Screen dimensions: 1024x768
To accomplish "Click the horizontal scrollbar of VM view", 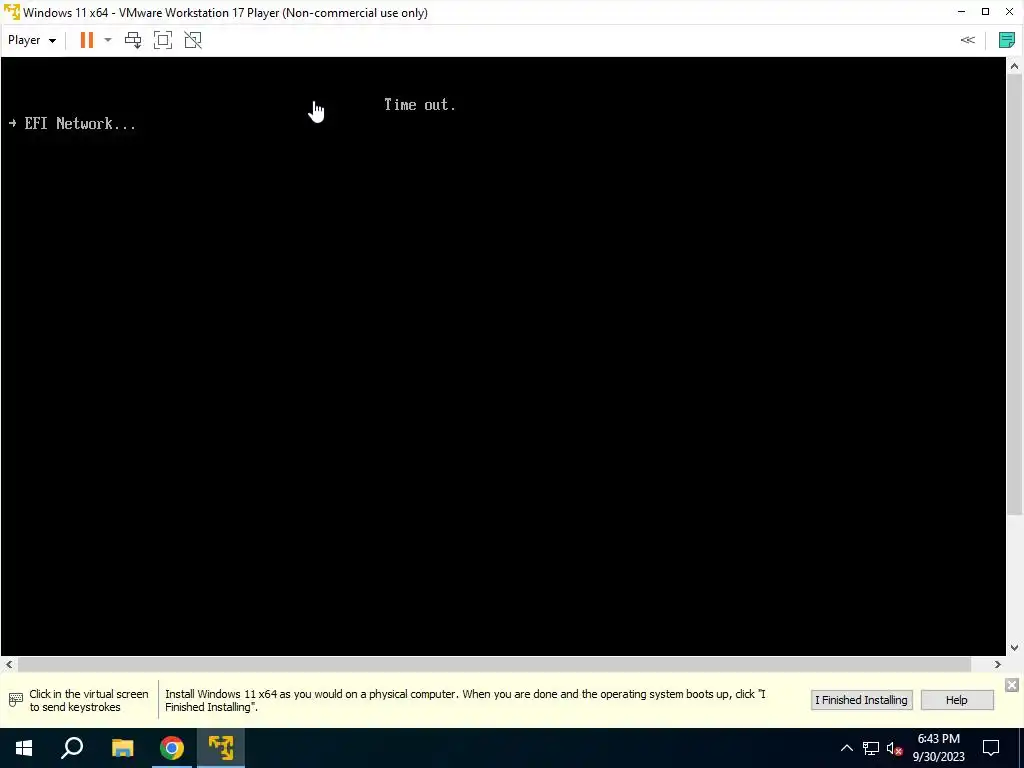I will pos(494,664).
